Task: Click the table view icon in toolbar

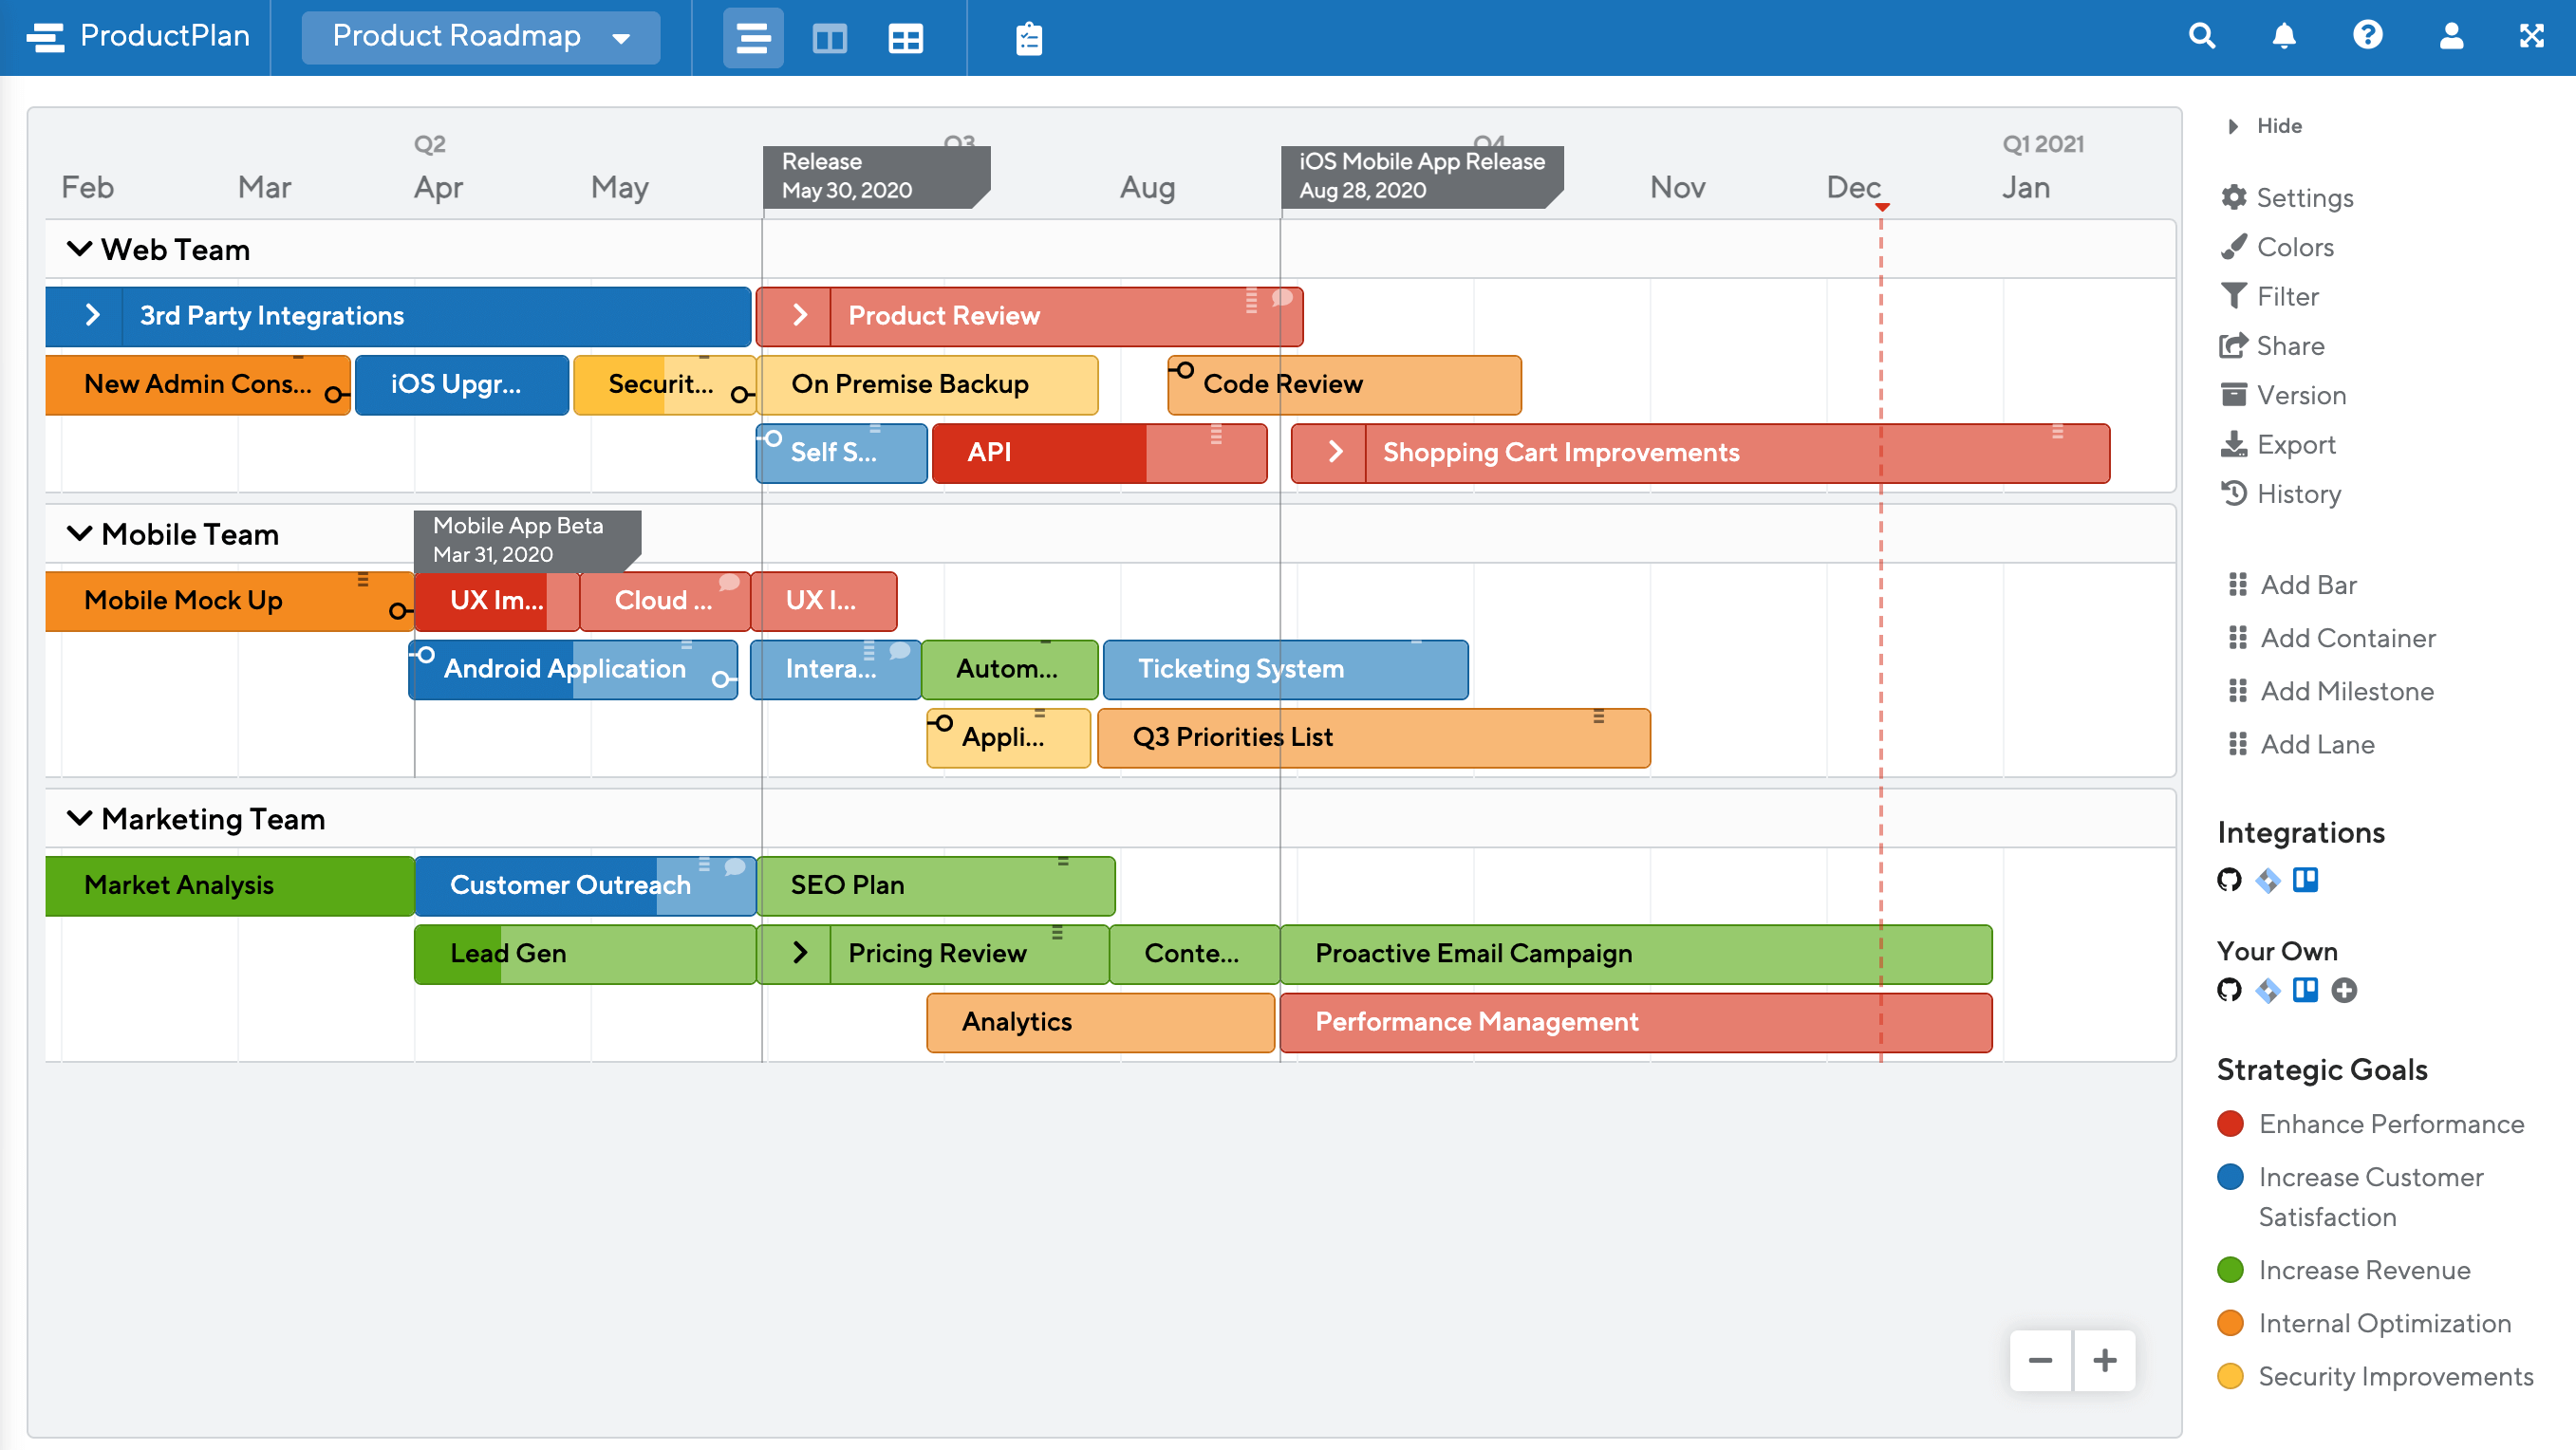Action: tap(903, 37)
